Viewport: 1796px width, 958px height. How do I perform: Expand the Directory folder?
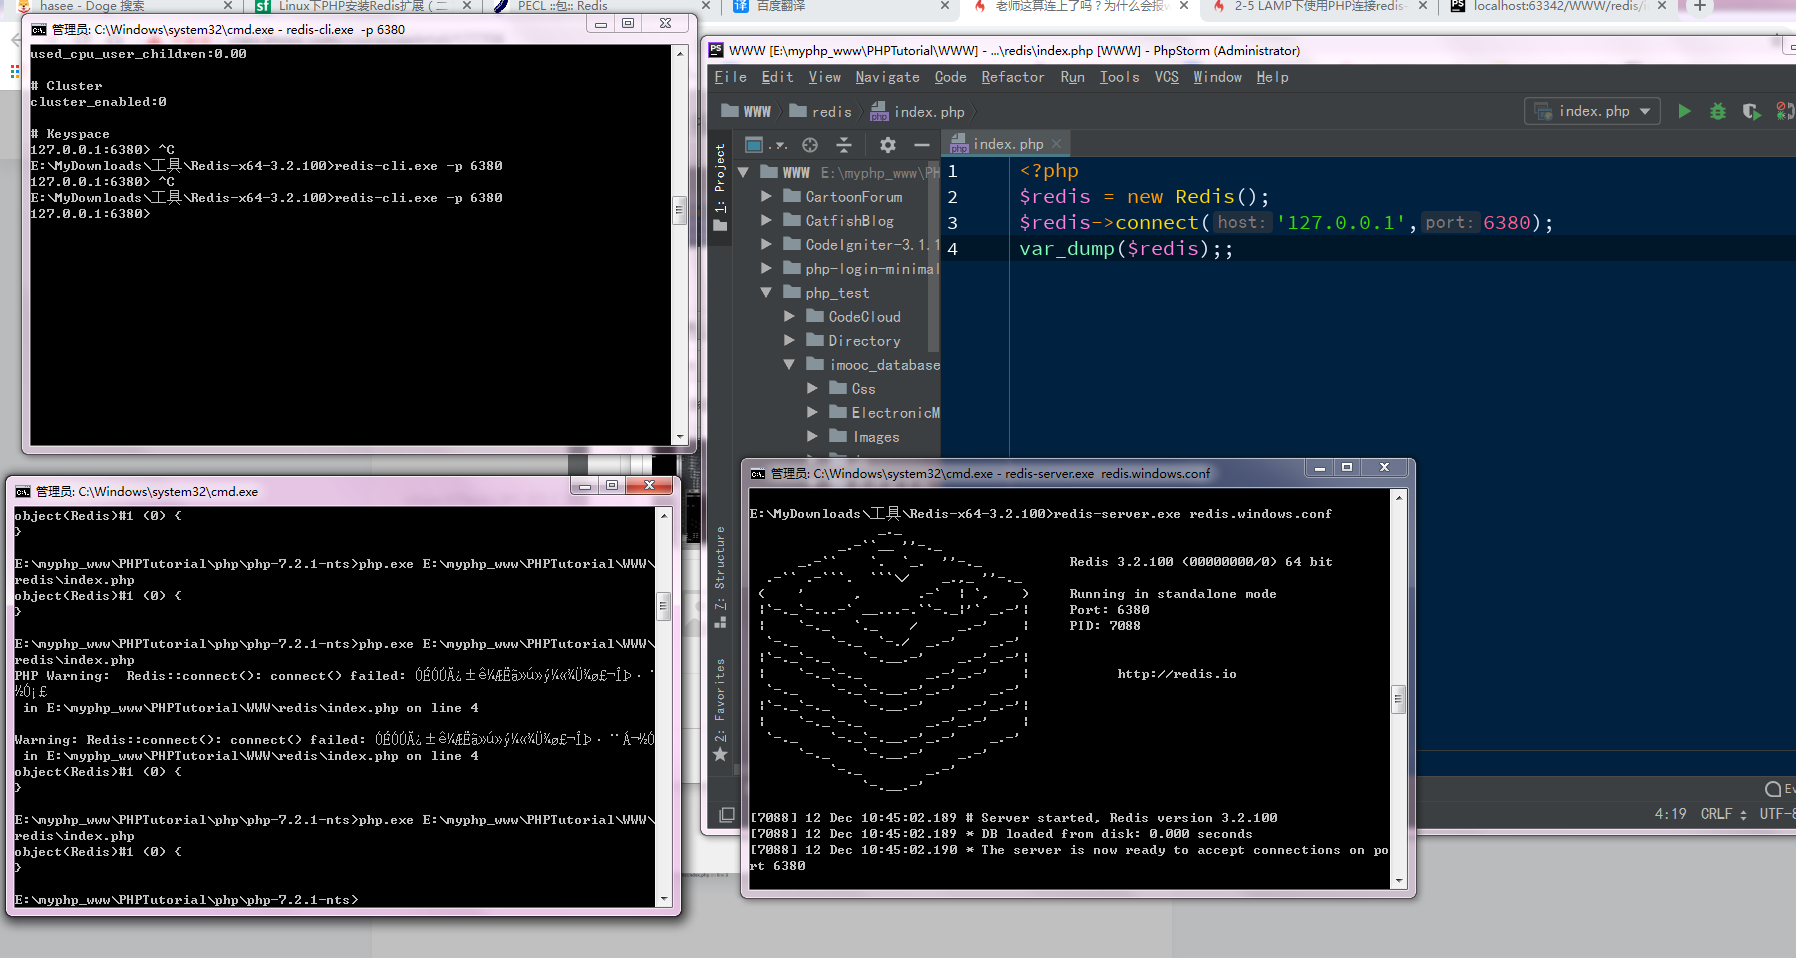[789, 340]
